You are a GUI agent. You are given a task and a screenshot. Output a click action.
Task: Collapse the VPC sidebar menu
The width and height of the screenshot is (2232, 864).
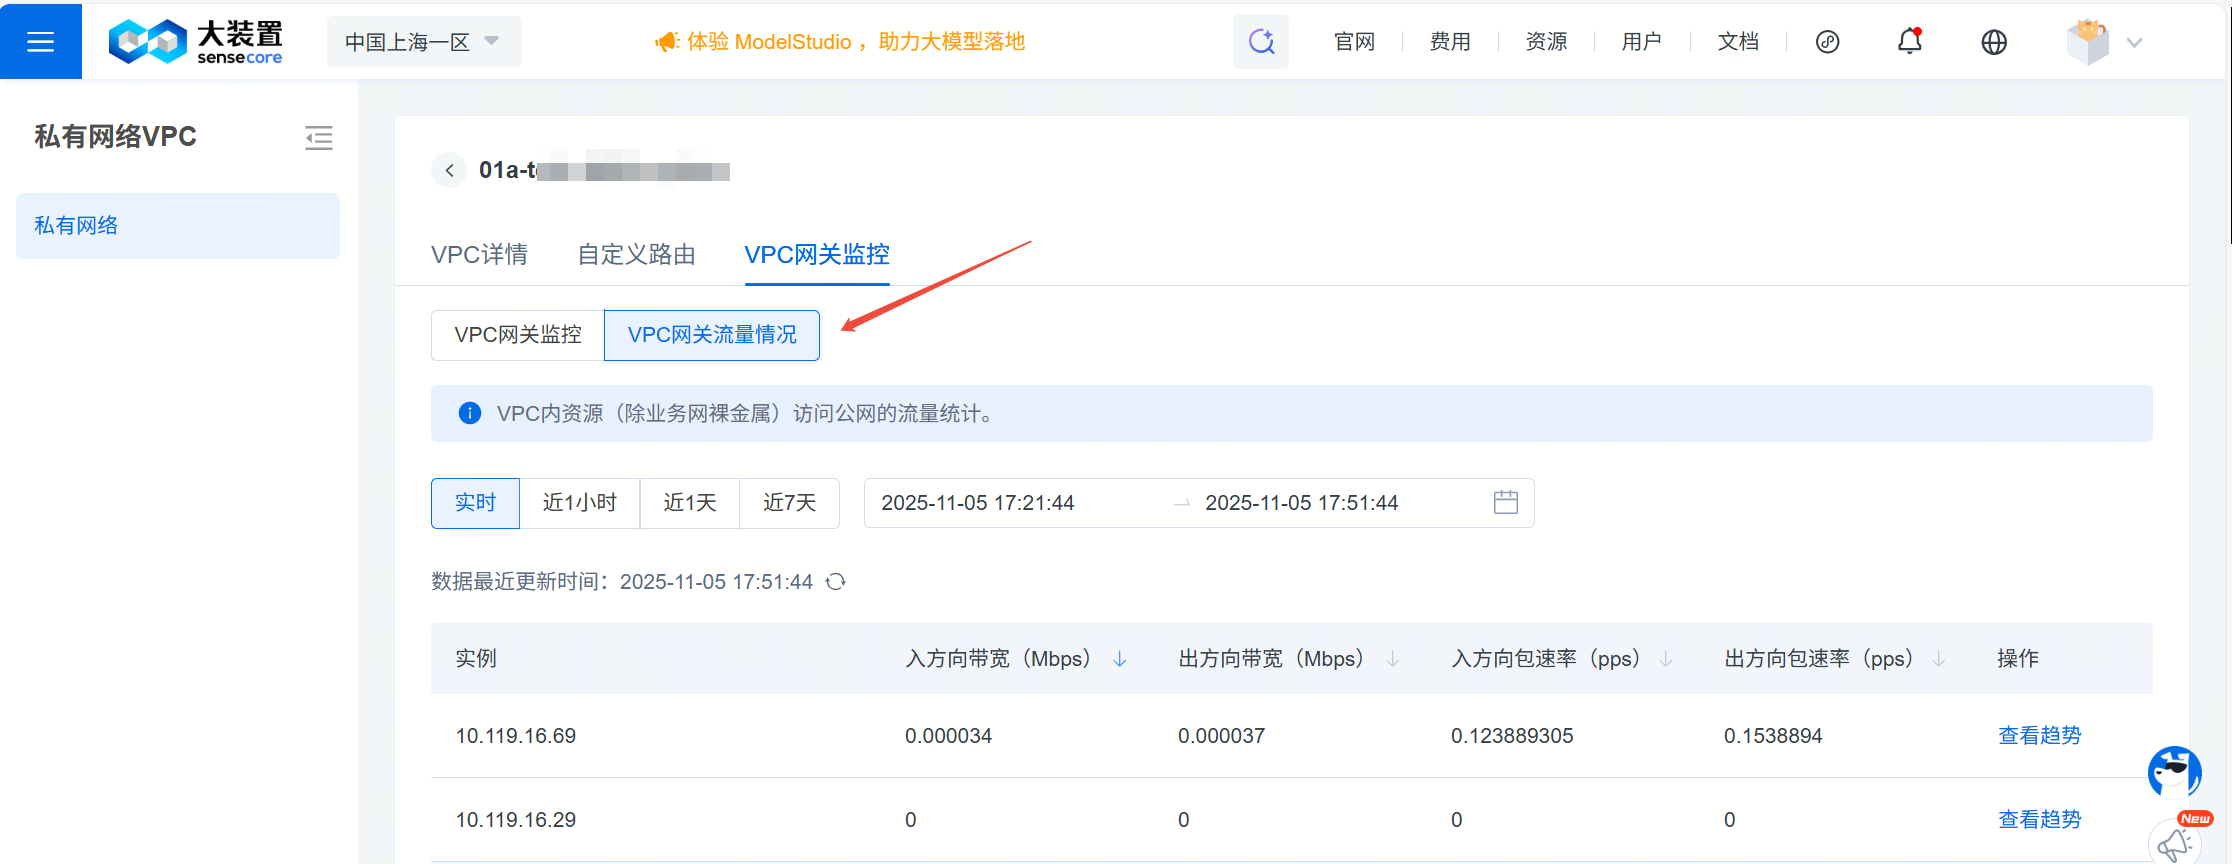click(319, 138)
